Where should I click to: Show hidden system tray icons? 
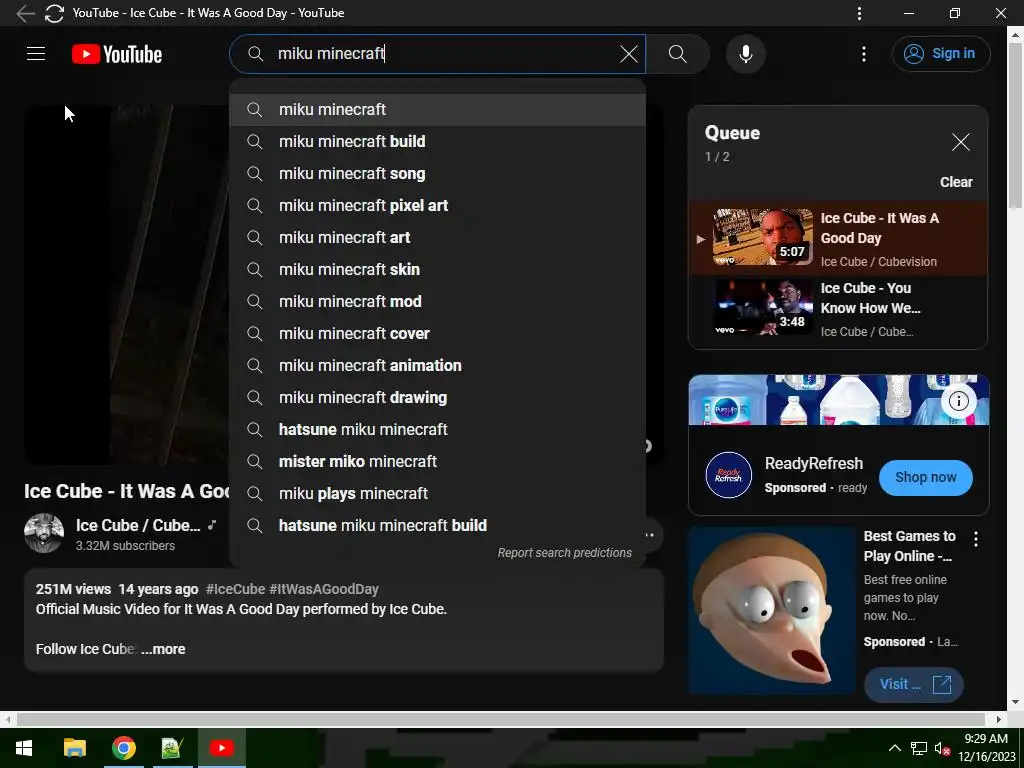click(895, 748)
